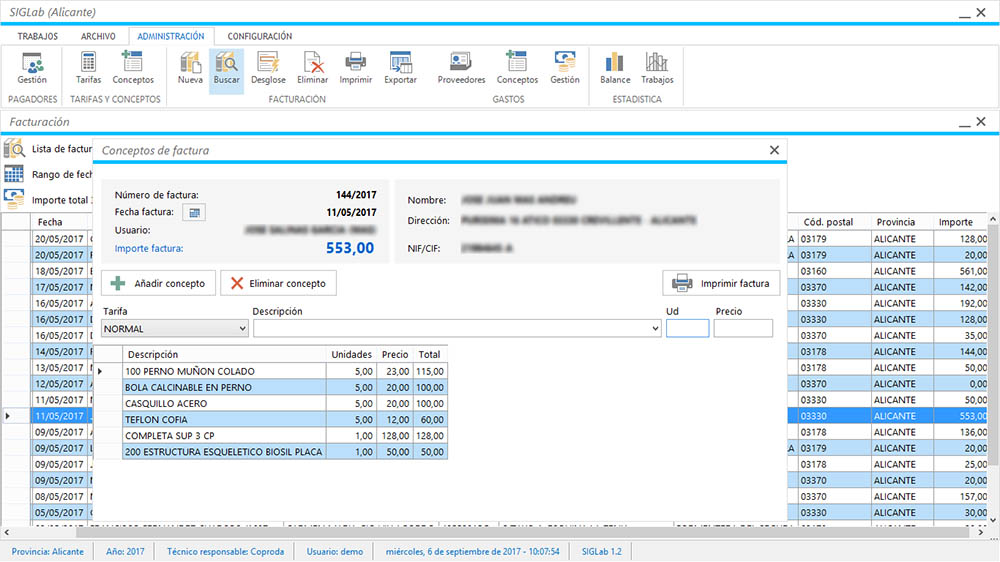
Task: Select the 200 ESTRUCTURA ESQUELETICO BIOSIL PLACA row
Action: (272, 452)
